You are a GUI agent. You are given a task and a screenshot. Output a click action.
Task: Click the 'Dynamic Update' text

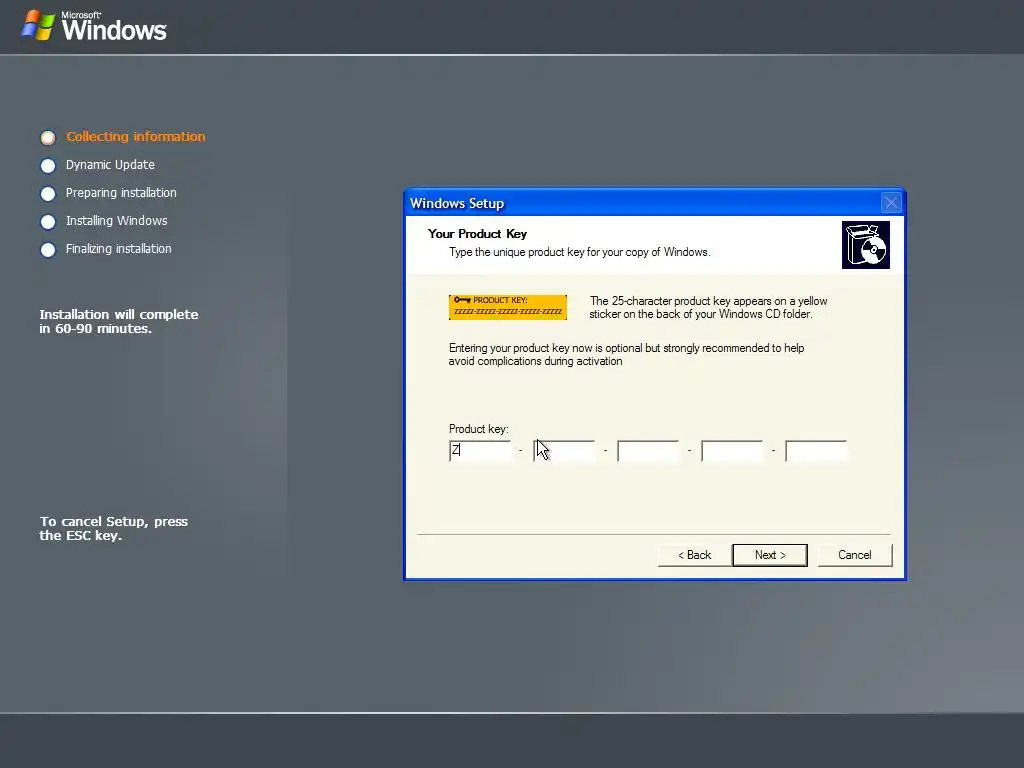coord(110,165)
